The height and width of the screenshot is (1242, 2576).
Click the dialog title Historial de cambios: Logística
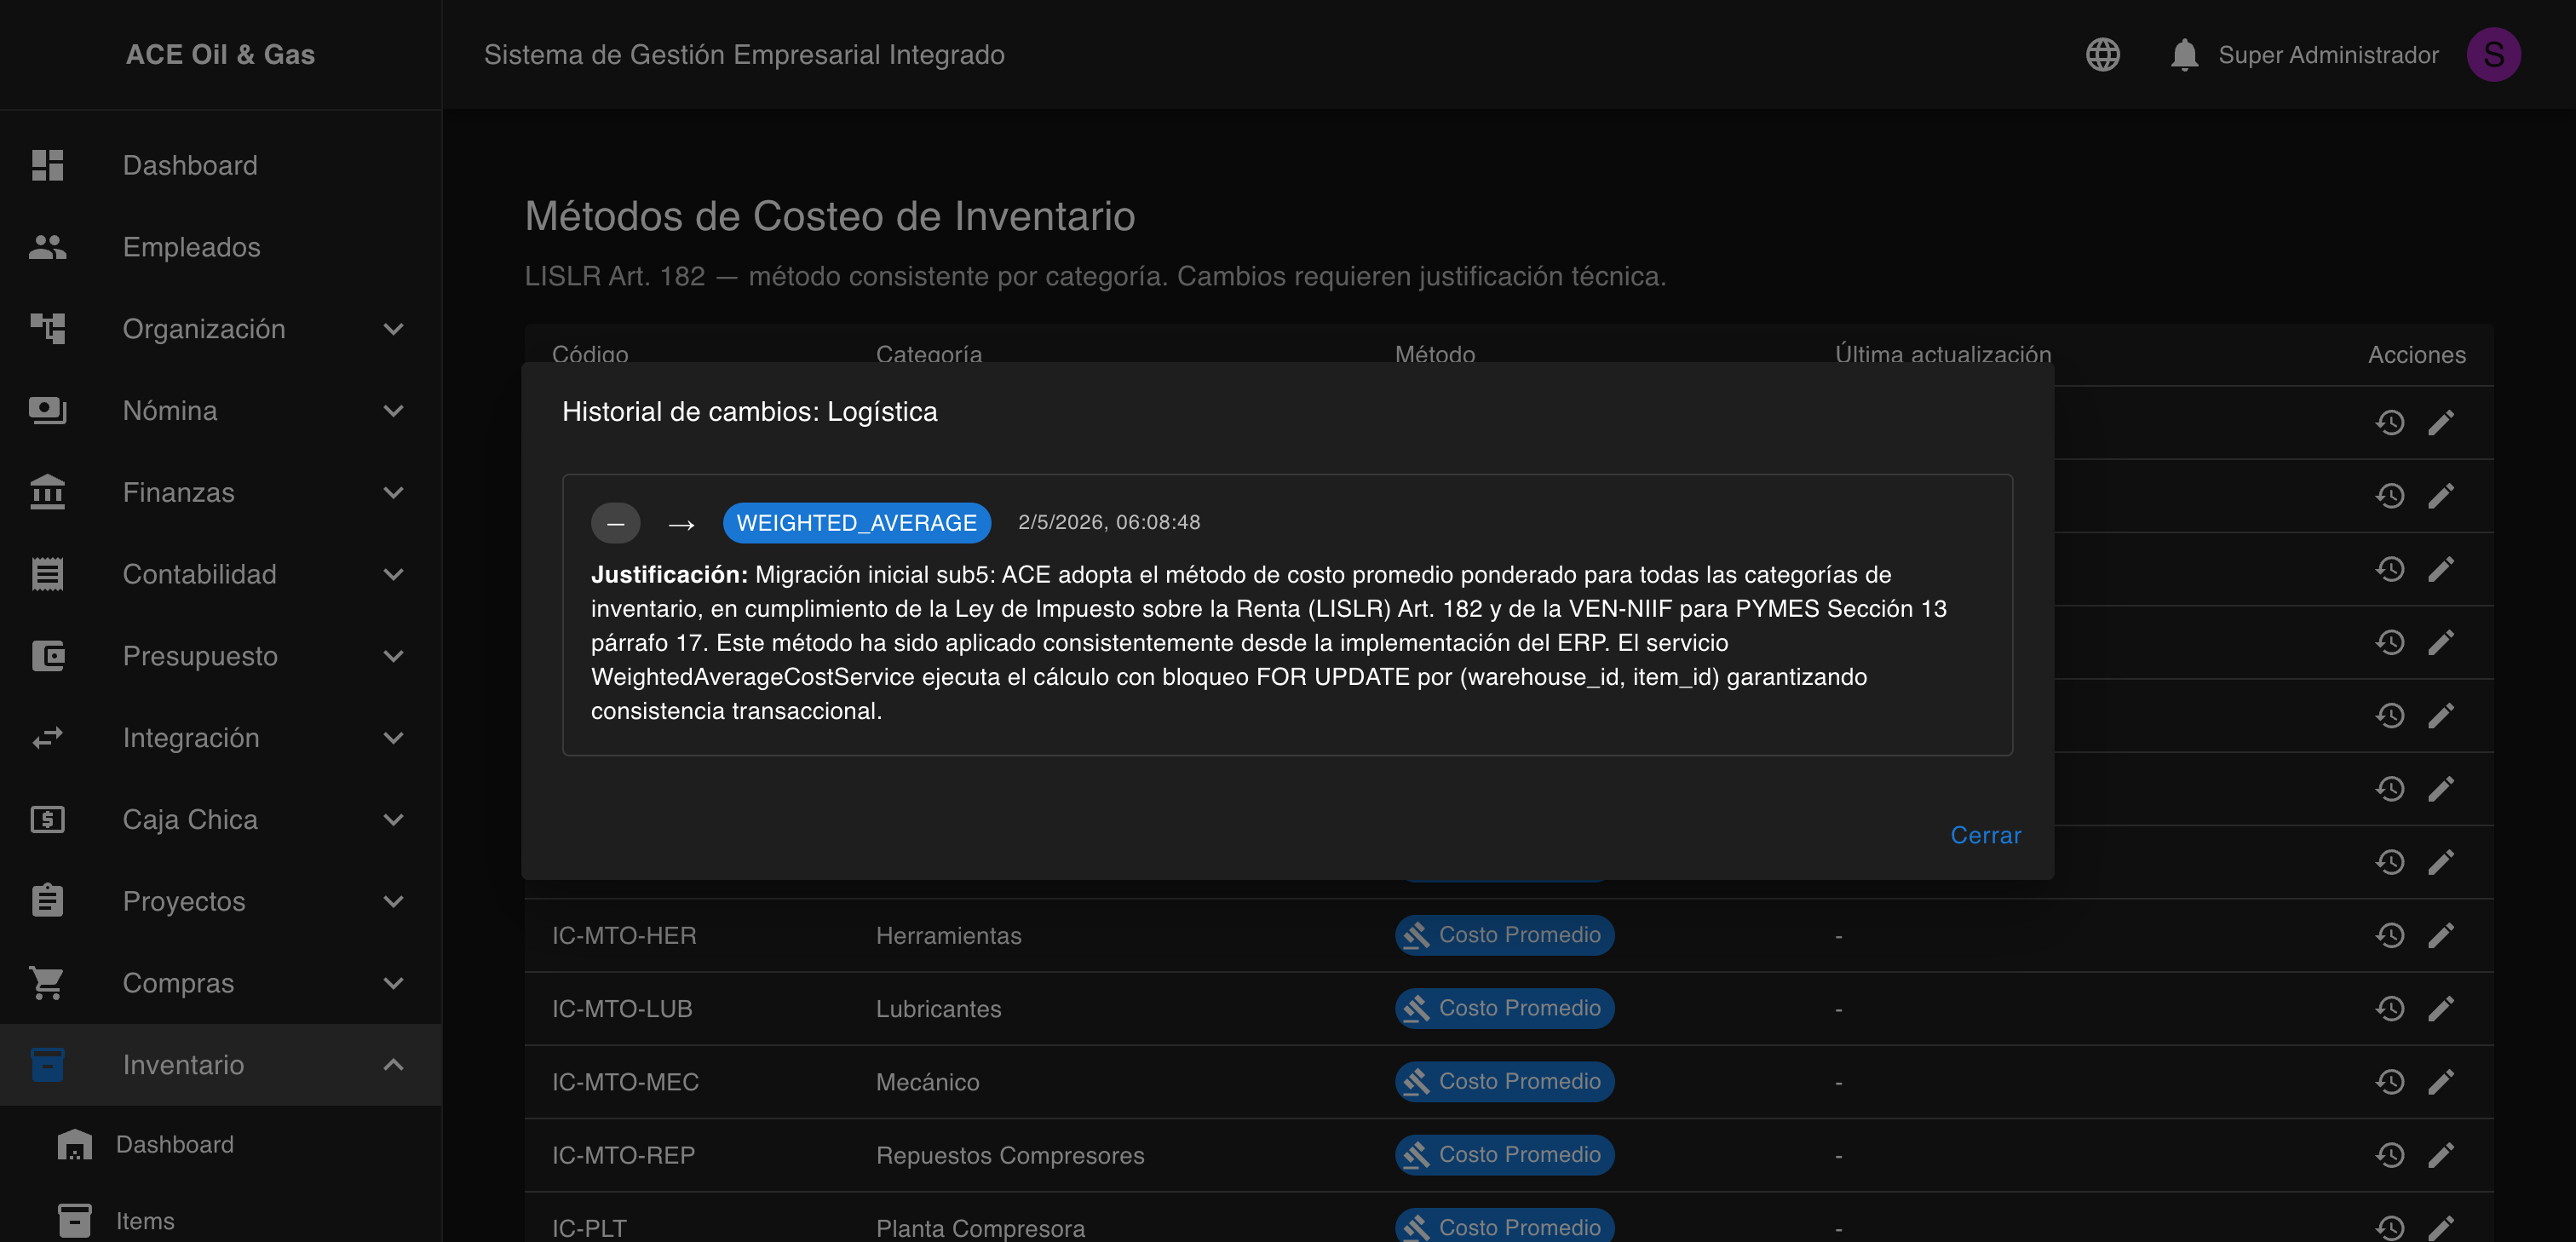(750, 412)
